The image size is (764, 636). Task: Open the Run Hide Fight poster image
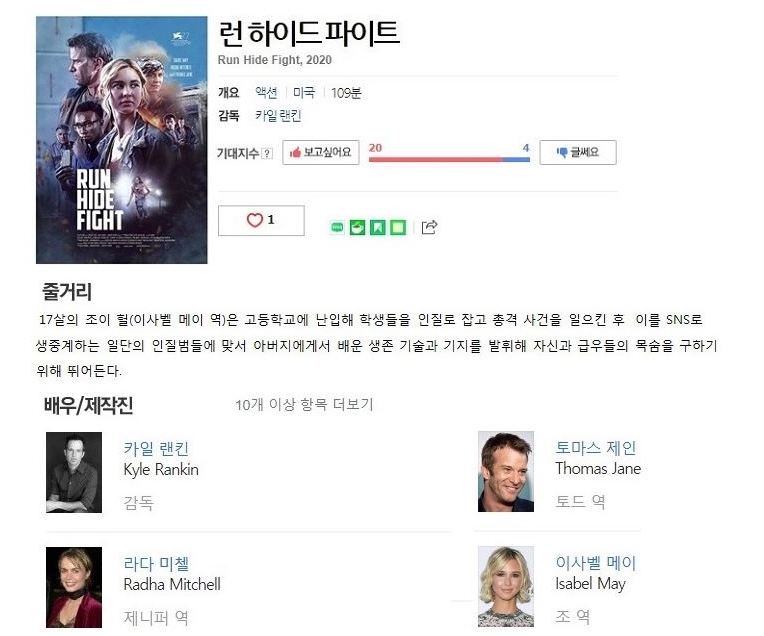pos(122,140)
